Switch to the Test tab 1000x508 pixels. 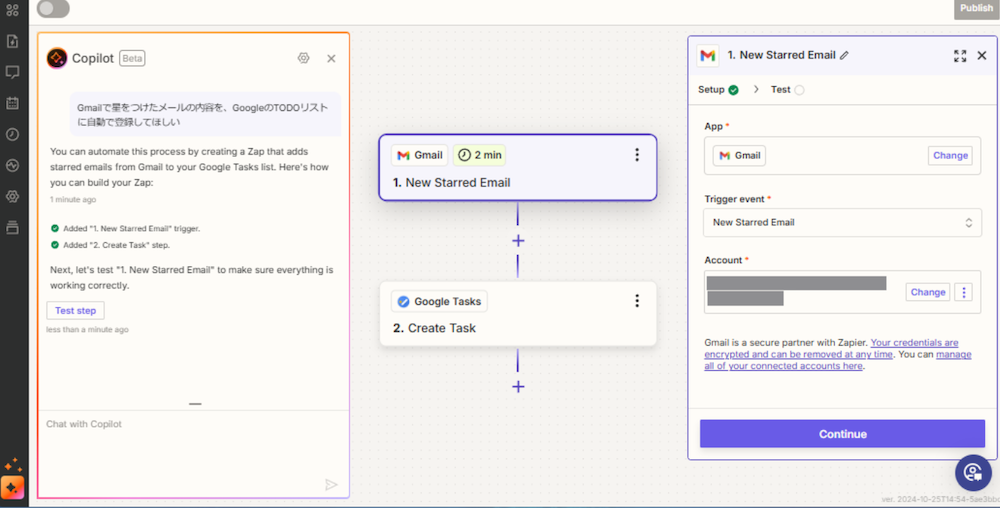pyautogui.click(x=787, y=89)
